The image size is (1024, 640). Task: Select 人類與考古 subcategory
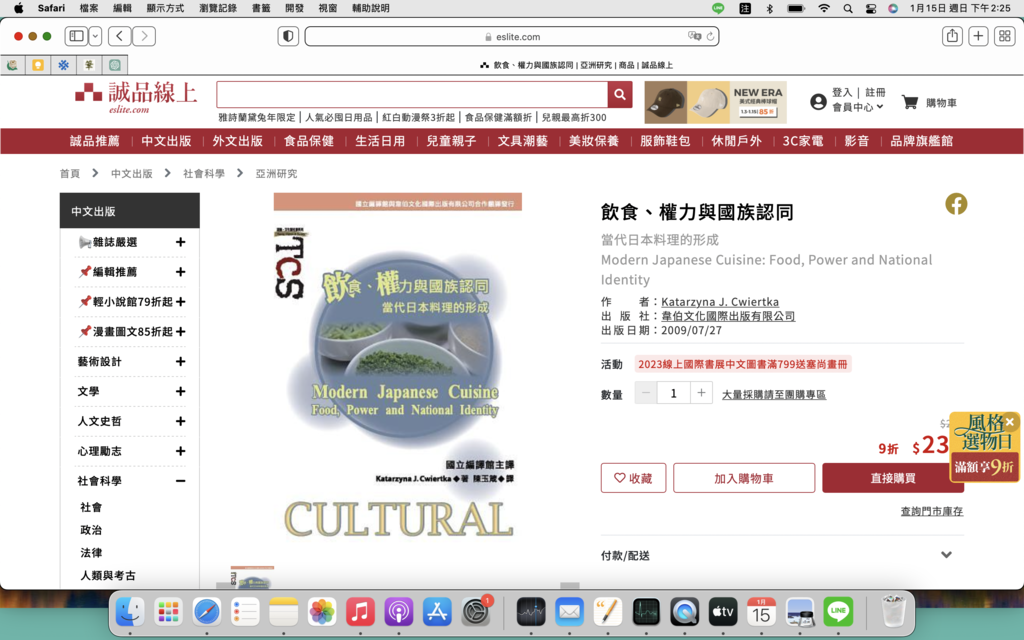pos(108,575)
